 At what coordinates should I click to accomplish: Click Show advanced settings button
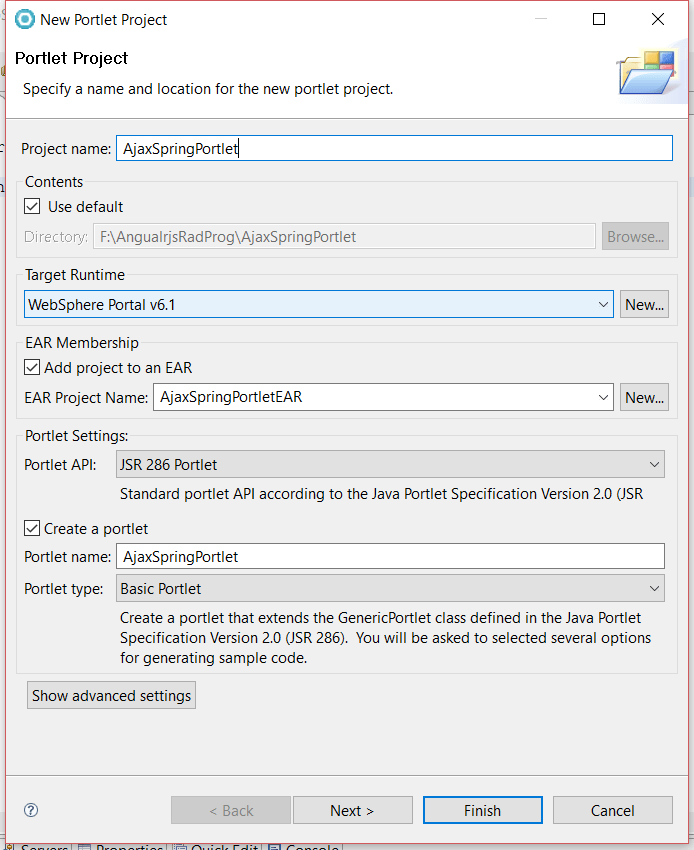[x=111, y=695]
